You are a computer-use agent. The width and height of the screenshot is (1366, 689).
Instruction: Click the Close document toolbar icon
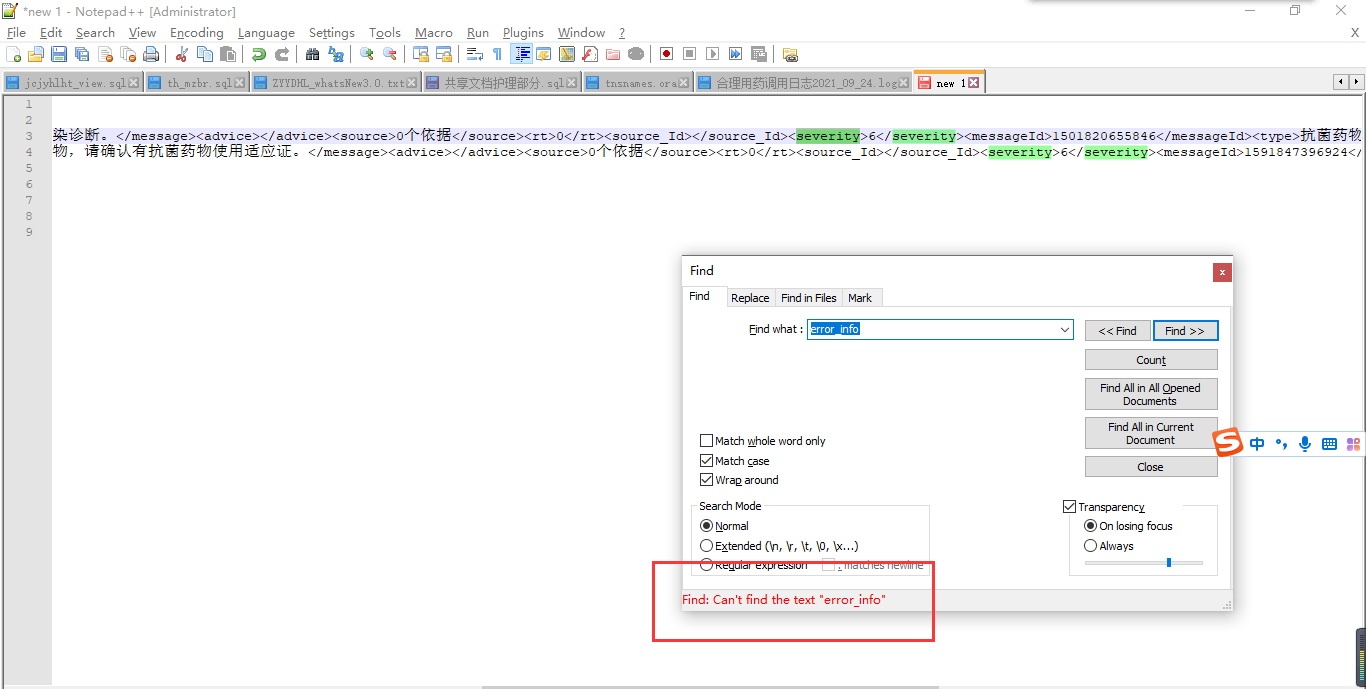click(105, 54)
